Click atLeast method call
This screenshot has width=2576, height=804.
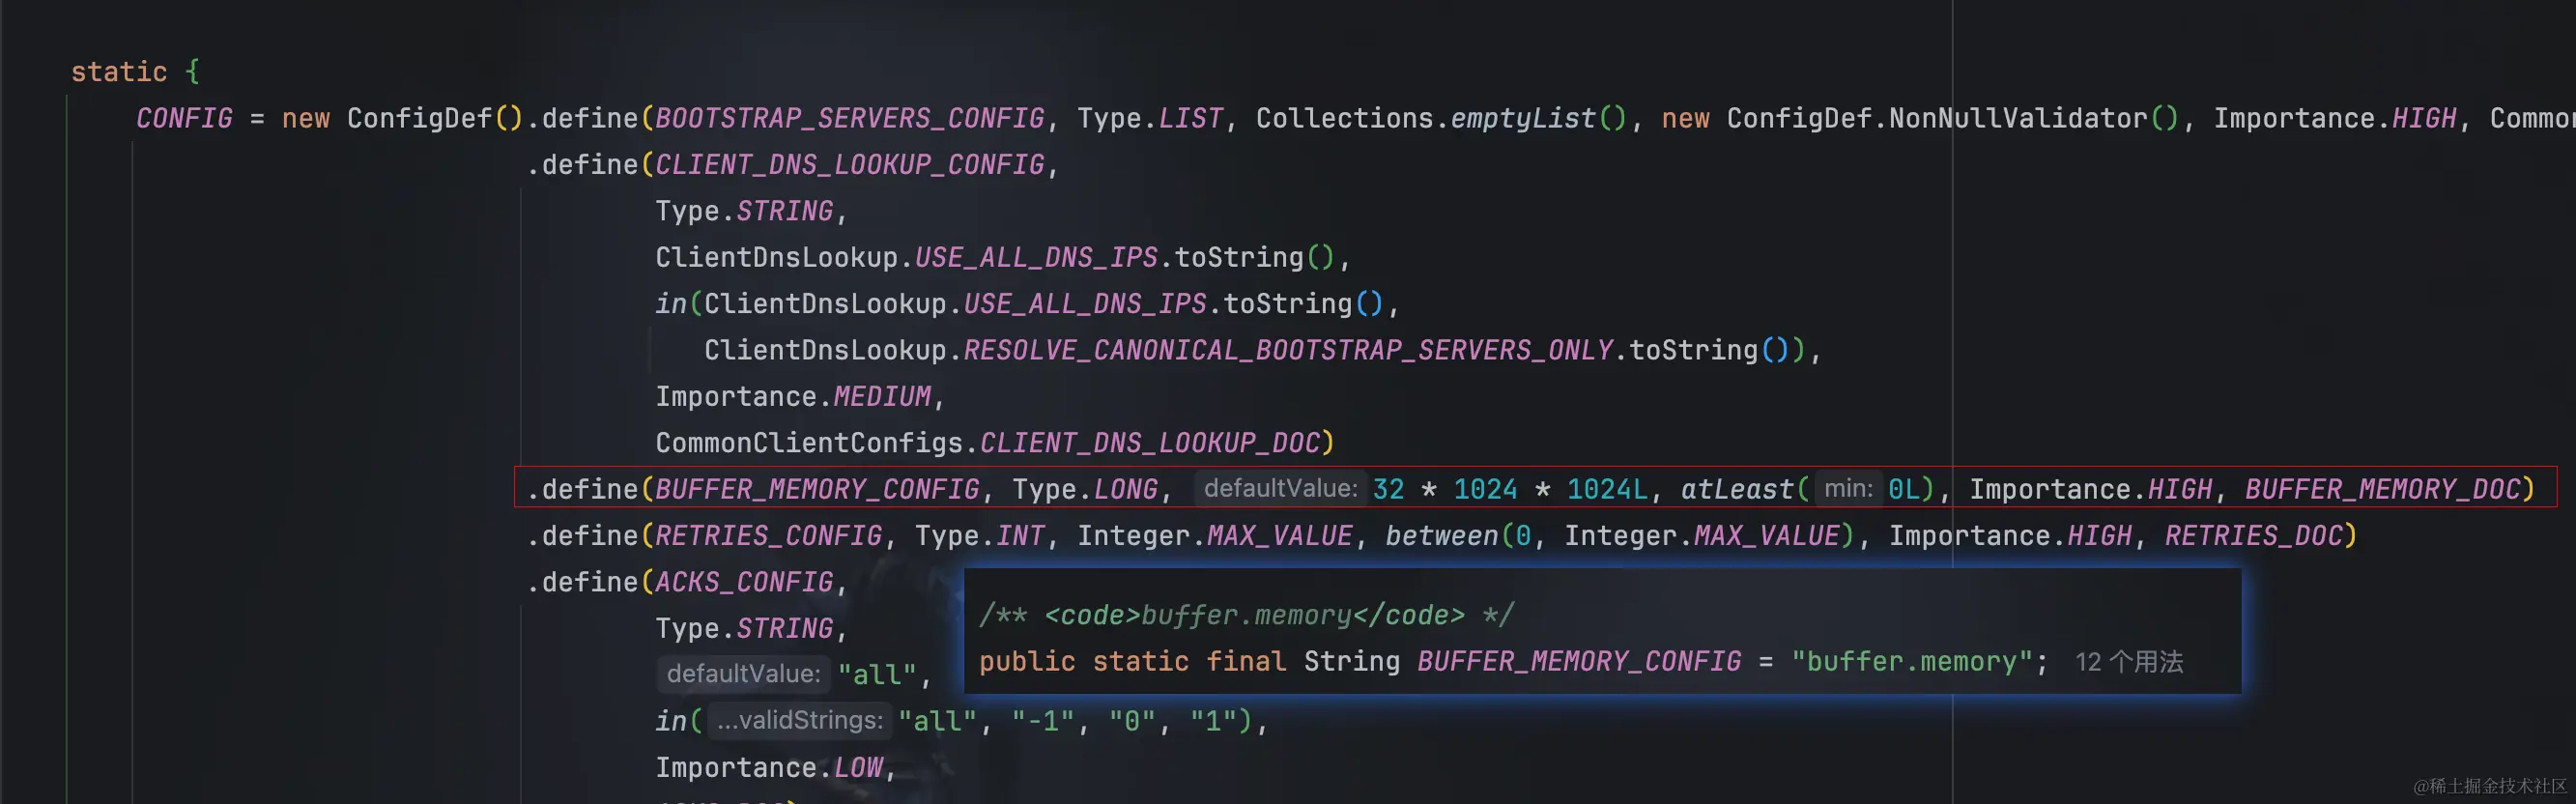(1737, 489)
